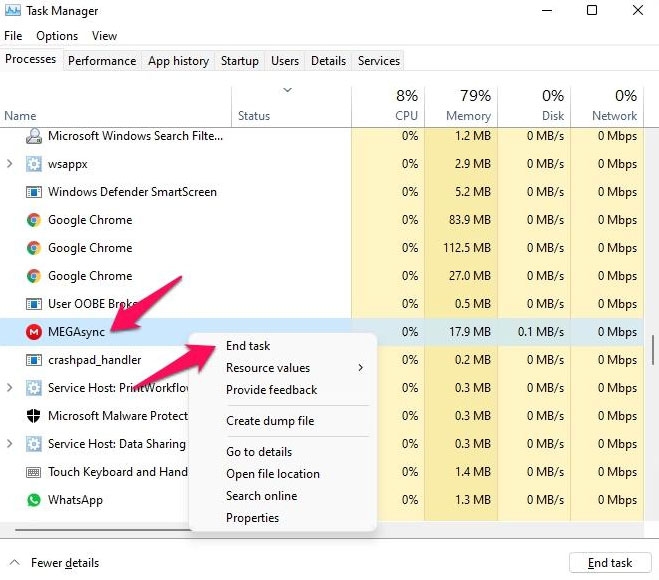Viewport: 659px width, 580px height.
Task: Click the Chrome icon using 83.9 MB
Action: [x=34, y=220]
